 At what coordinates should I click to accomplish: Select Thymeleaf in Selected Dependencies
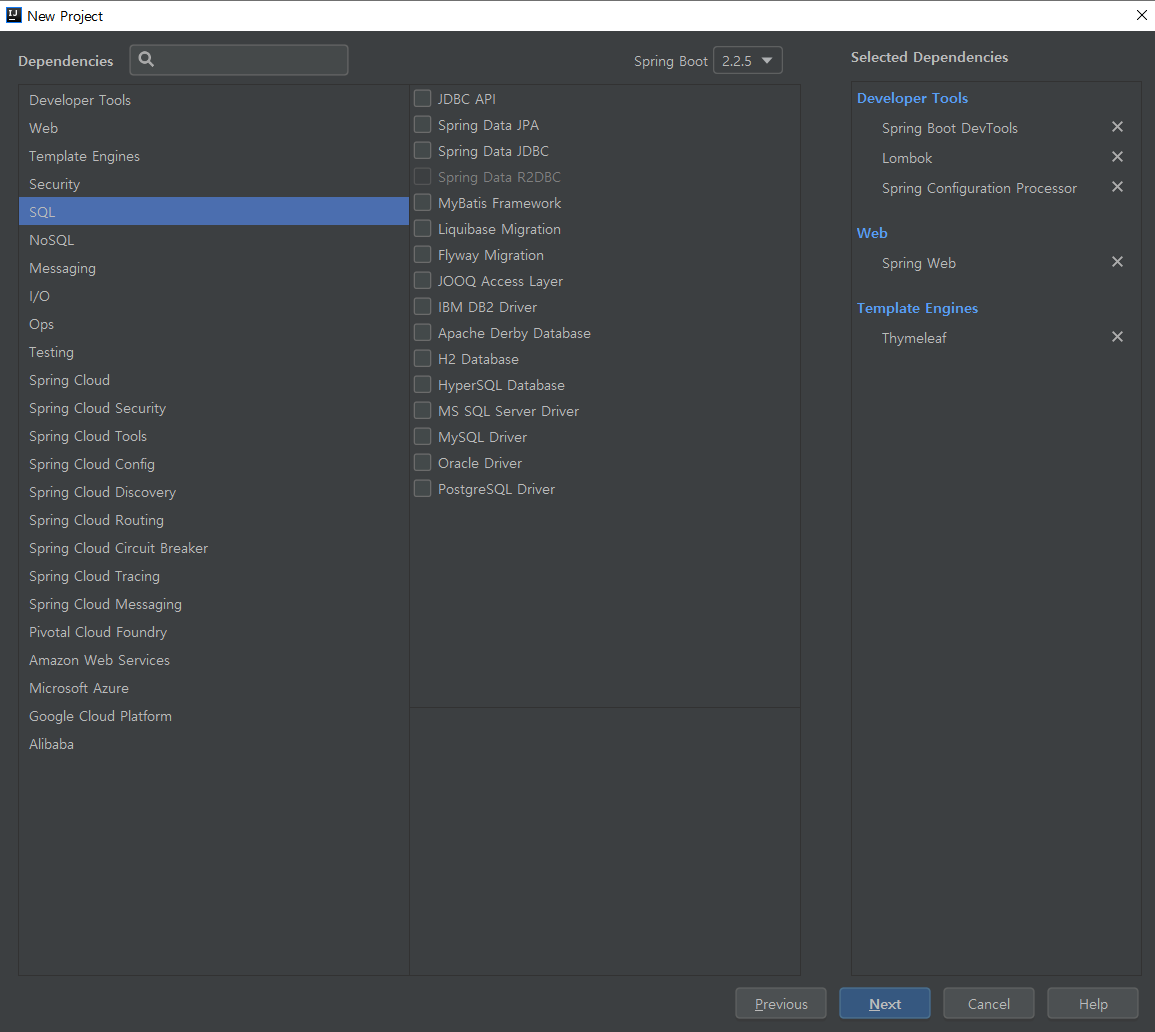click(913, 337)
